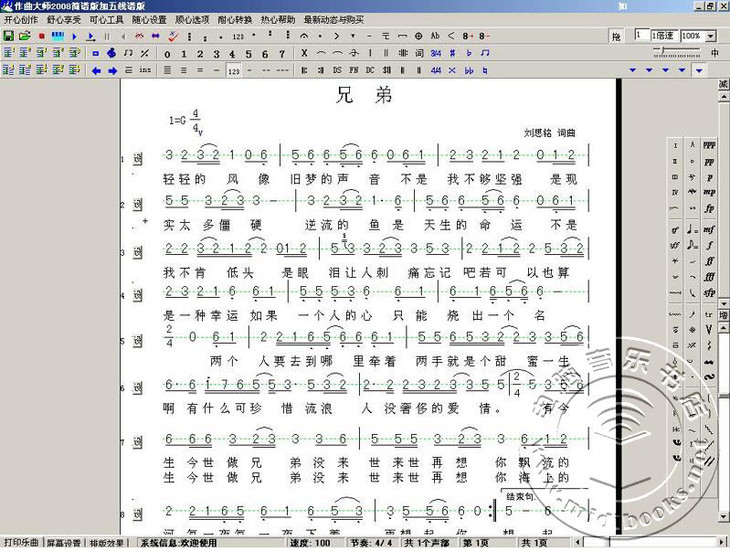Set the 4/4 time signature
Viewport: 730px width, 551px height.
coord(436,70)
